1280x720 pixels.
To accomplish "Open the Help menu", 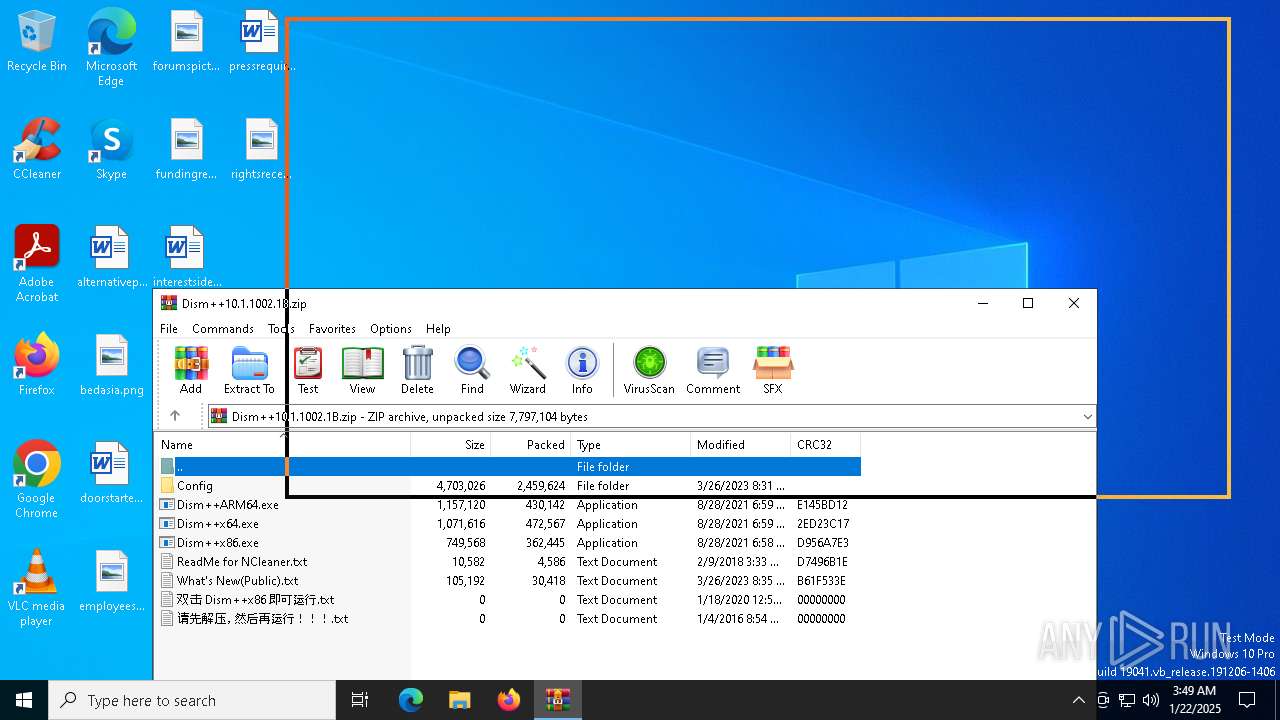I will (438, 328).
